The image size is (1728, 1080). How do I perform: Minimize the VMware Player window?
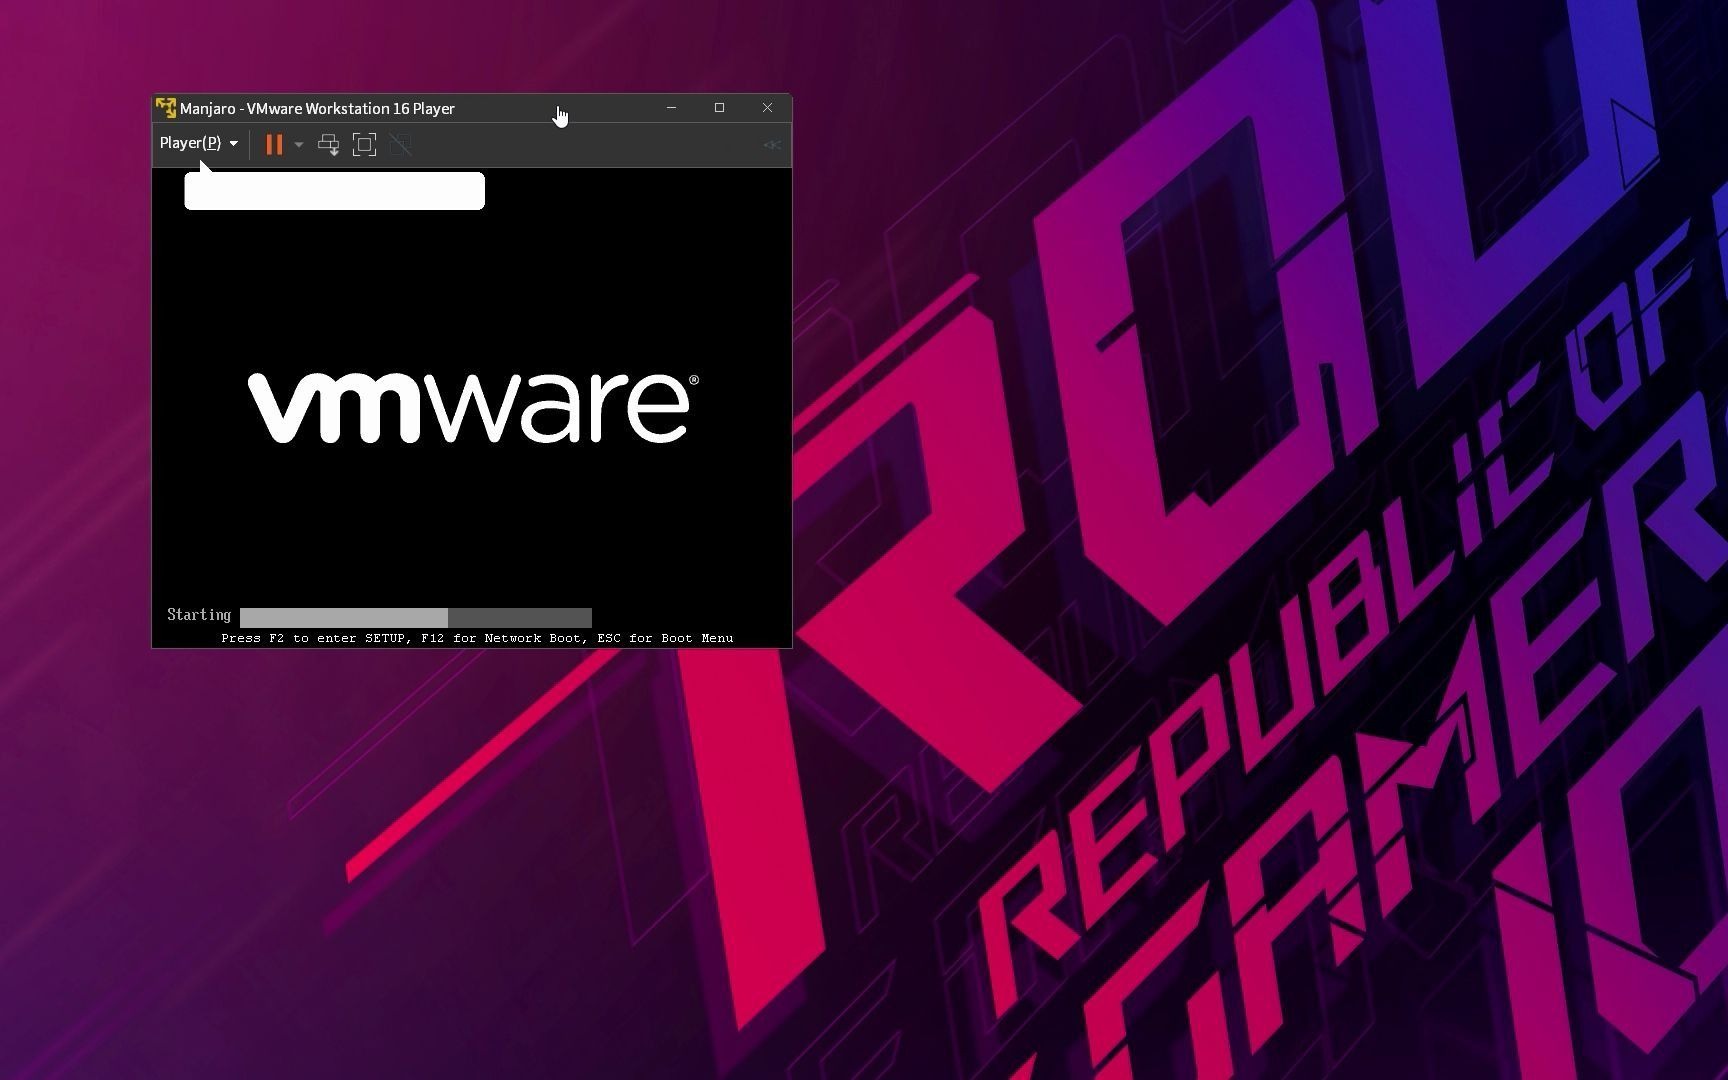click(671, 107)
